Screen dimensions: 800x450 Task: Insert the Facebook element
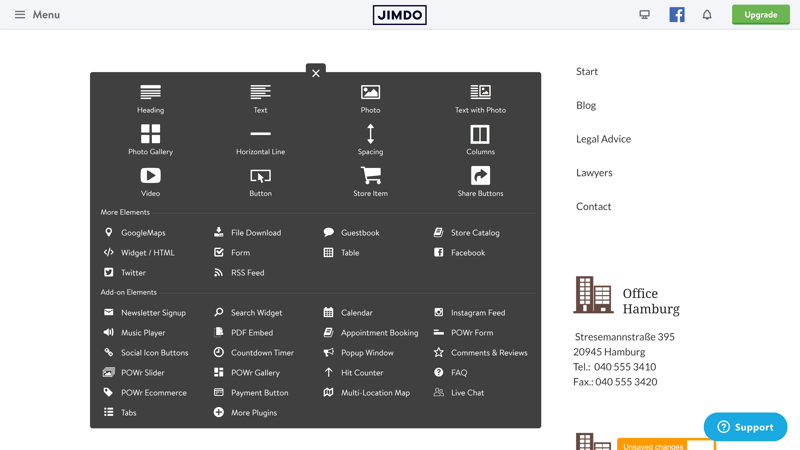point(459,253)
